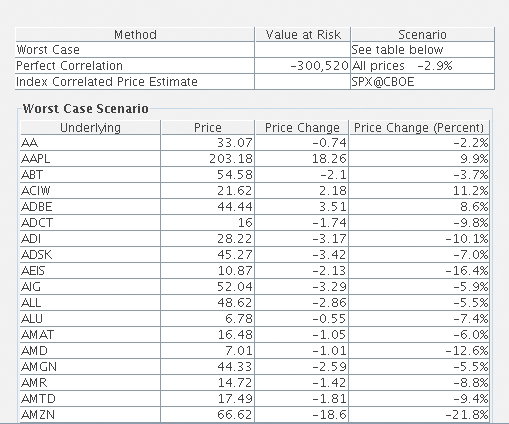The height and width of the screenshot is (424, 509).
Task: Click the SPX@CBOE scenario cell
Action: tap(422, 82)
